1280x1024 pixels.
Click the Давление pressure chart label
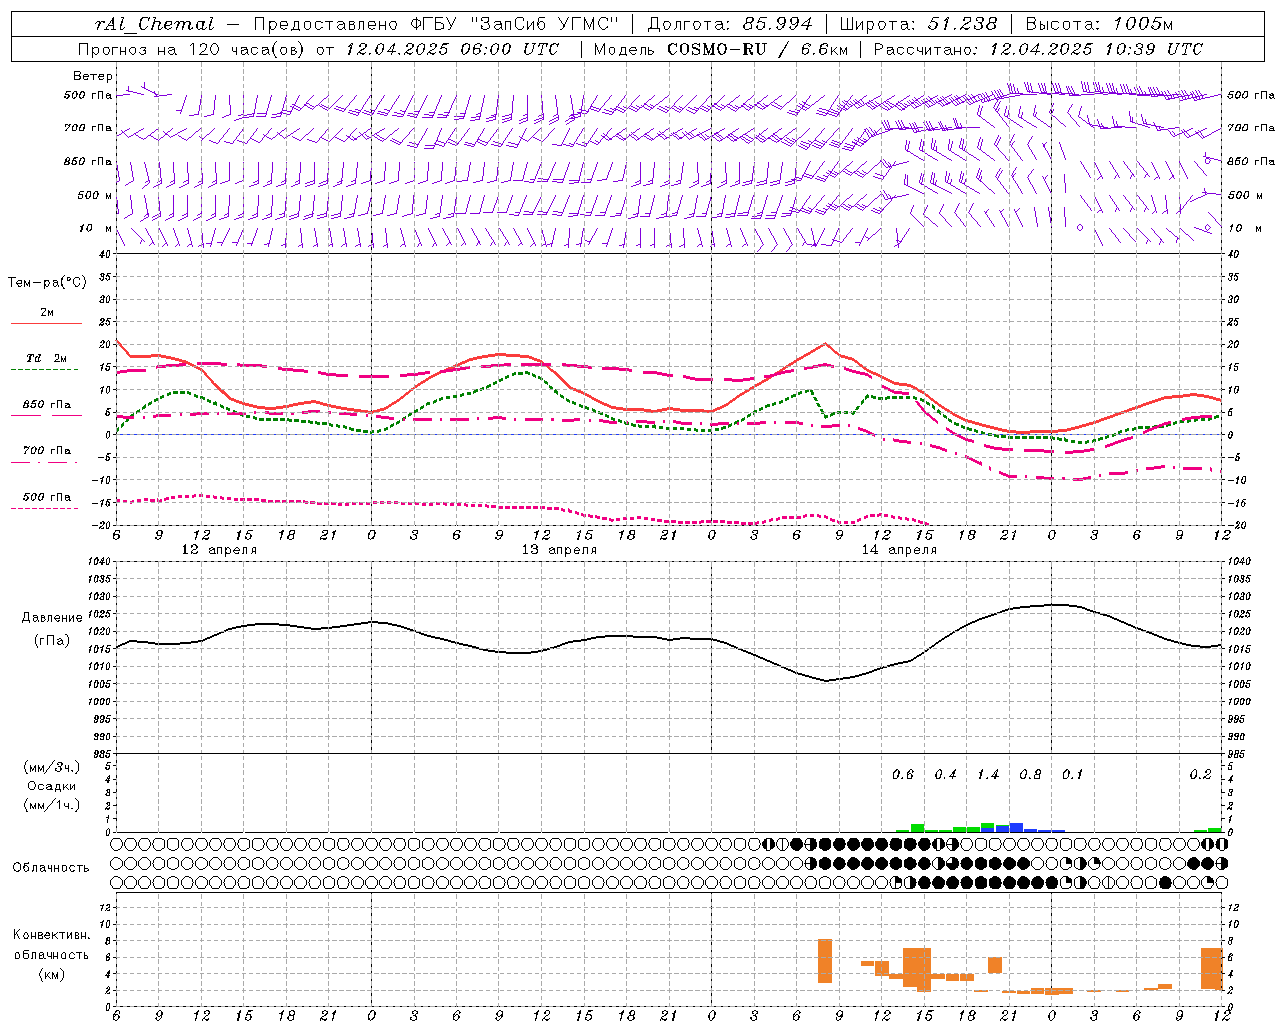(x=51, y=618)
